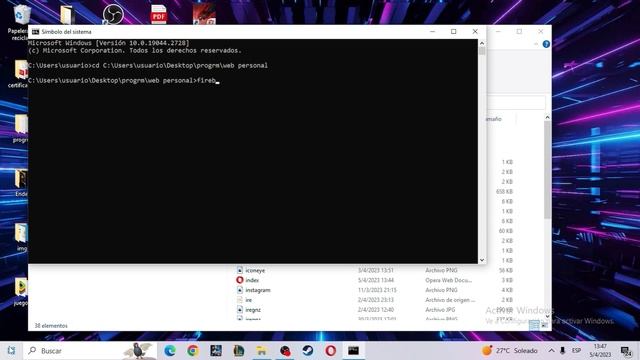The image size is (640, 360).
Task: Open the 27°C Soleado weather widget
Action: 510,351
